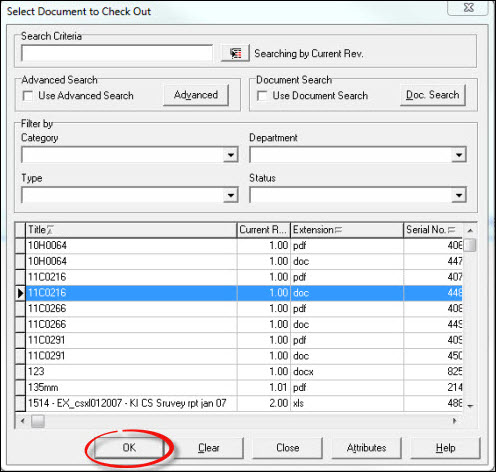Viewport: 496px width, 472px height.
Task: Click the horizontal scroll right arrow
Action: click(454, 421)
